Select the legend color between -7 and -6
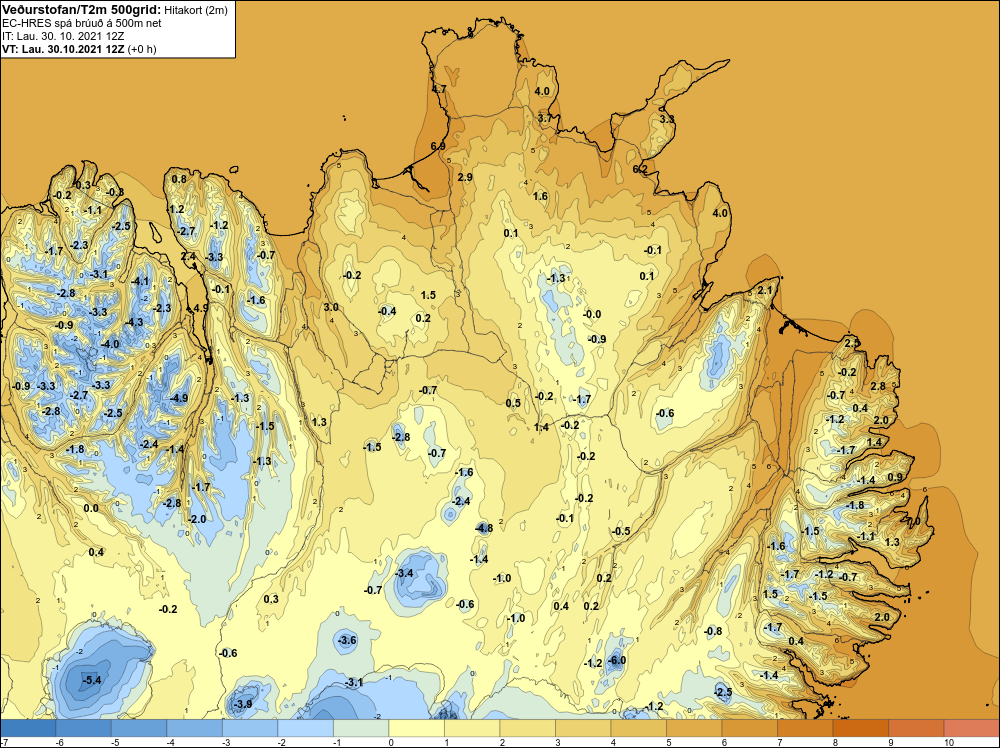This screenshot has height=748, width=1000. pyautogui.click(x=28, y=728)
